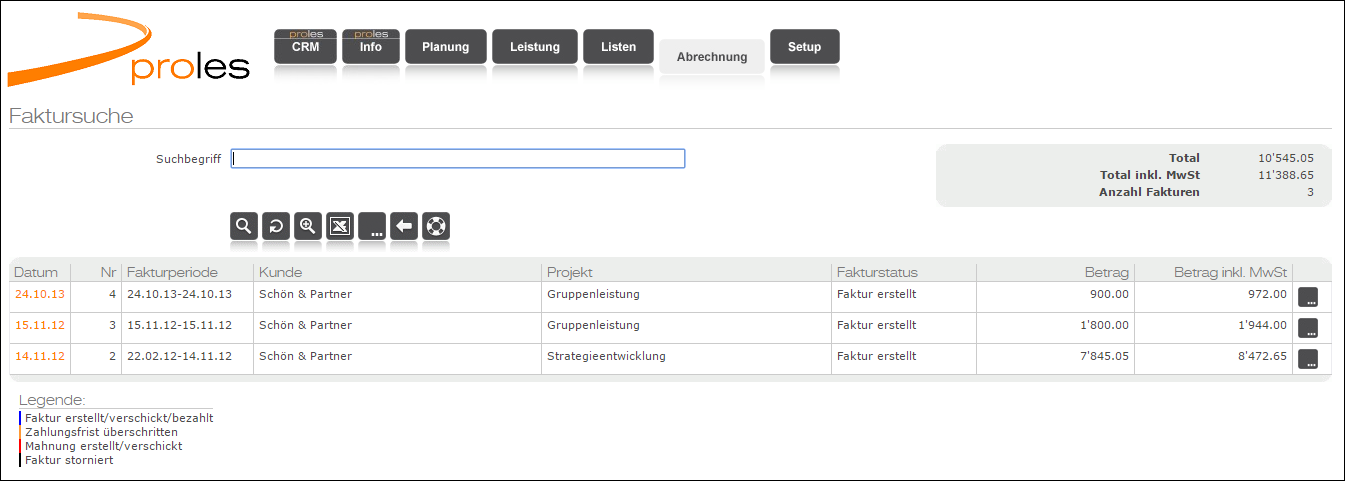Click the amount 972.00 cell

pyautogui.click(x=1267, y=294)
